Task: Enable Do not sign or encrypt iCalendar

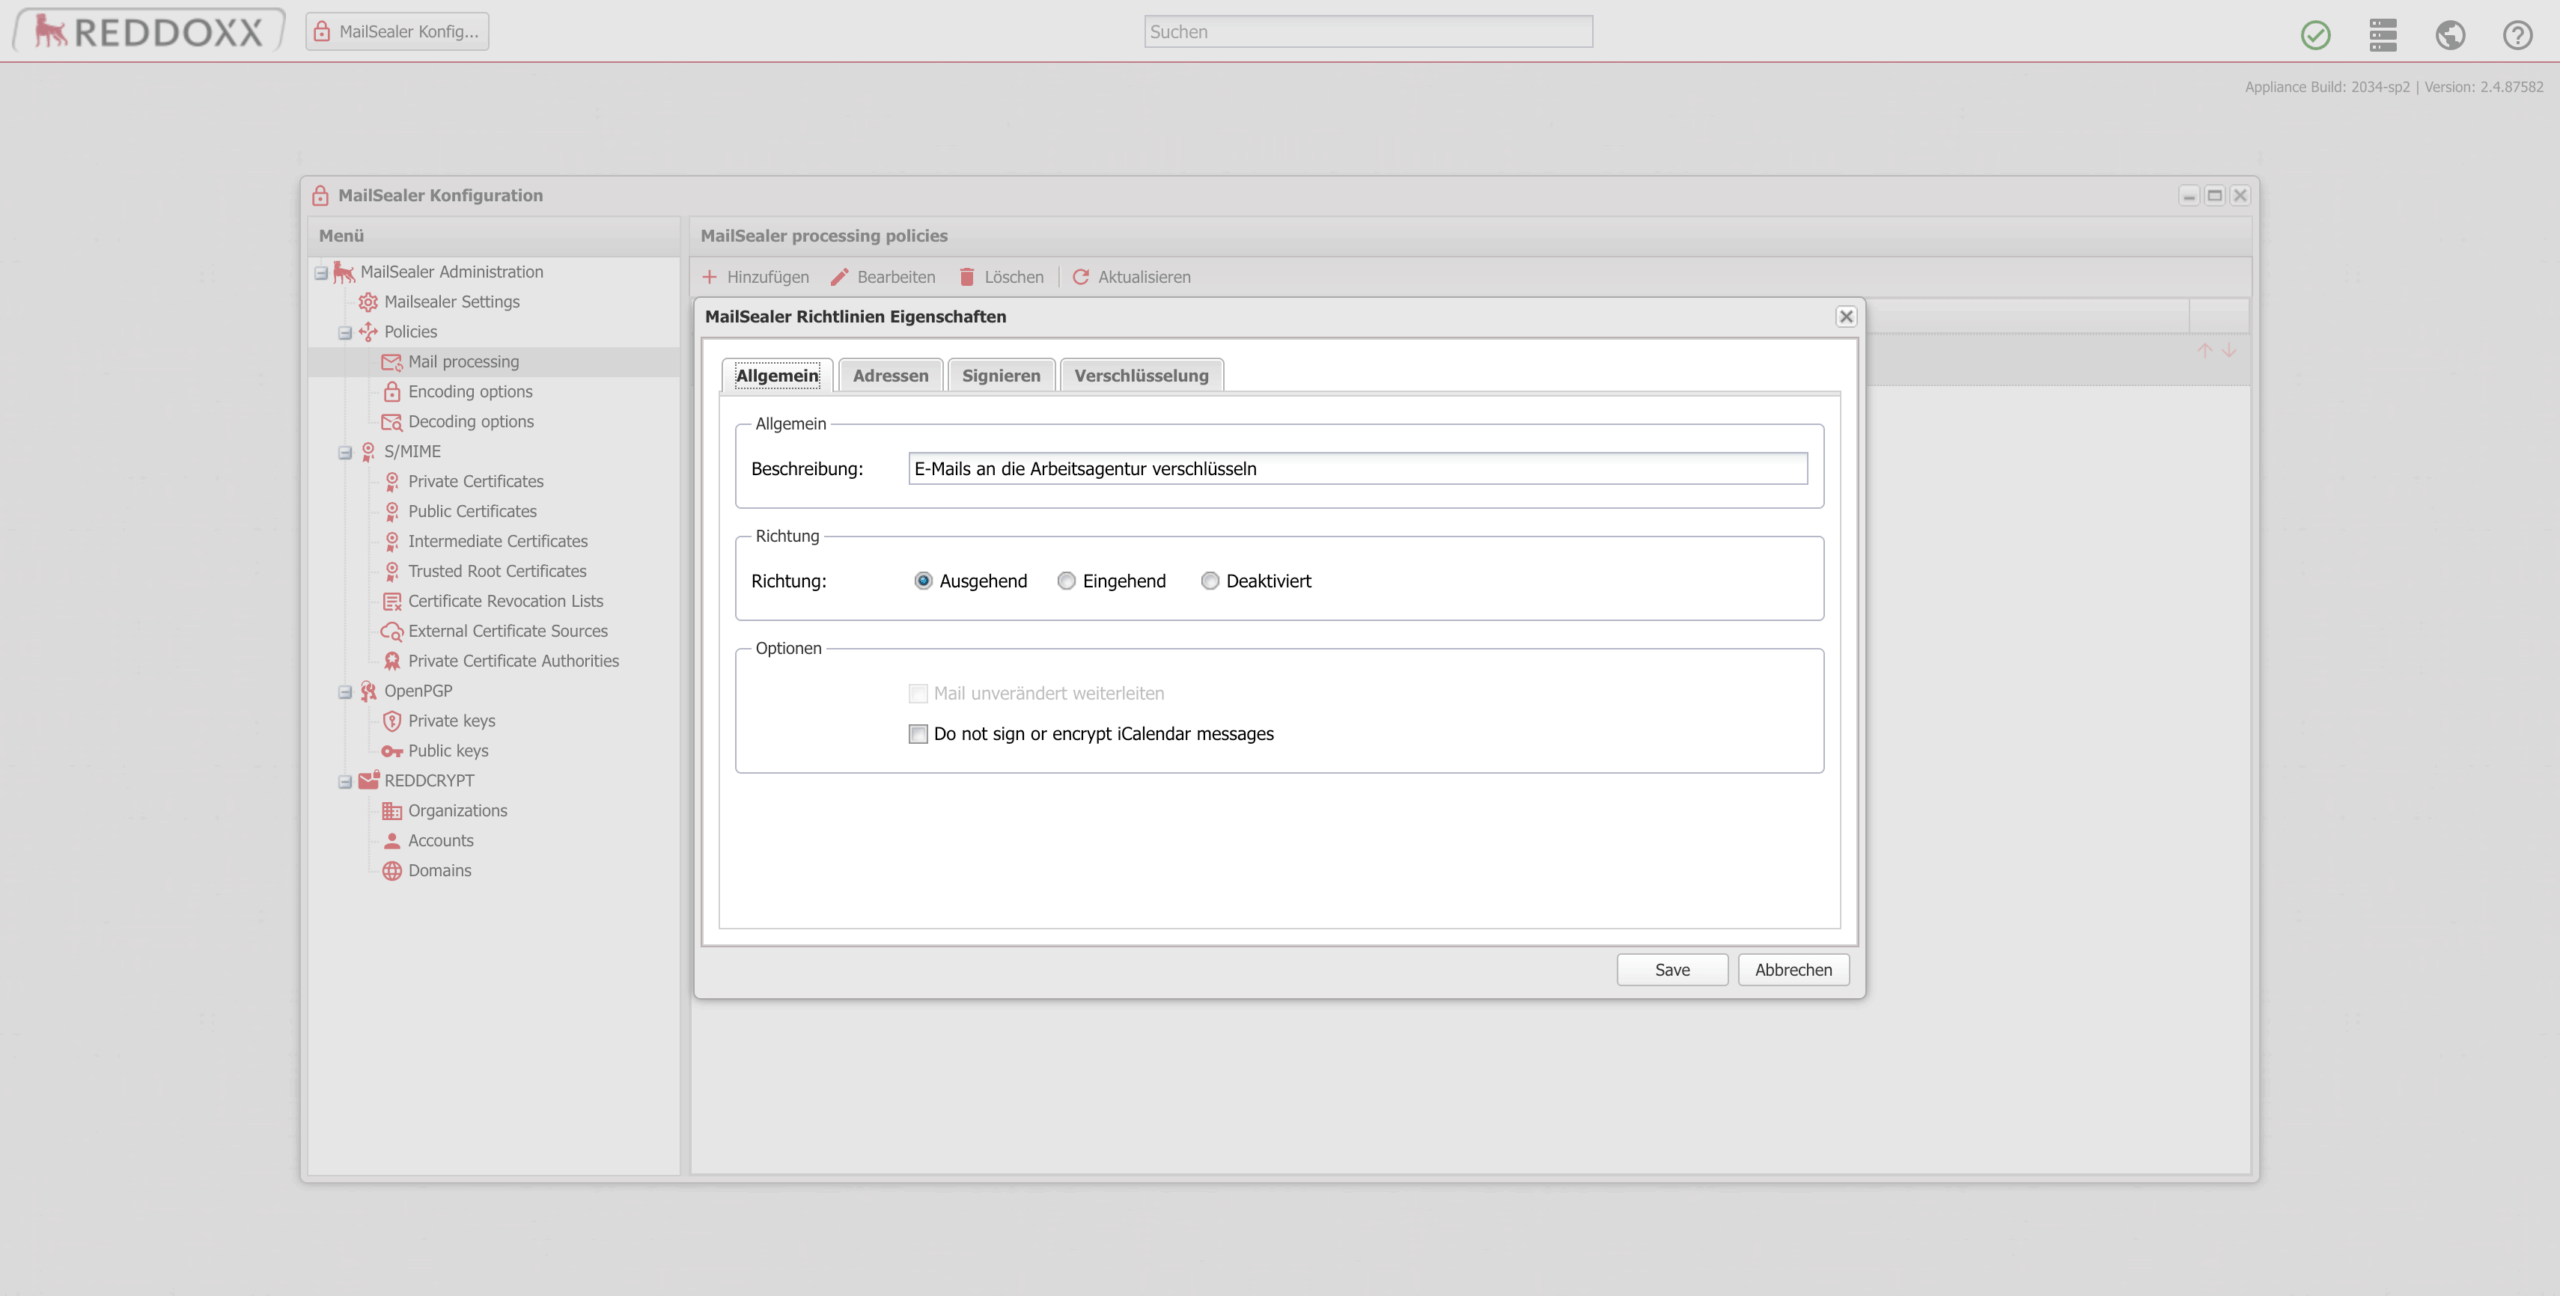Action: coord(918,734)
